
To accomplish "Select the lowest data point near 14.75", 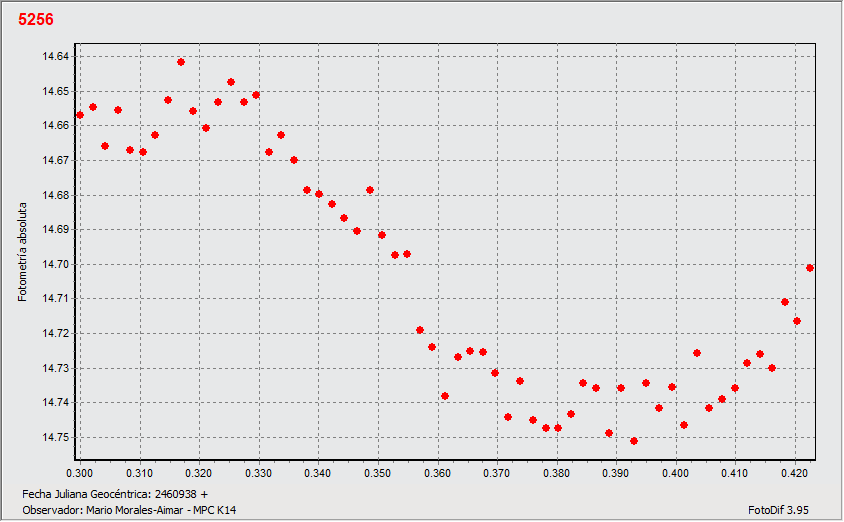I will [634, 441].
